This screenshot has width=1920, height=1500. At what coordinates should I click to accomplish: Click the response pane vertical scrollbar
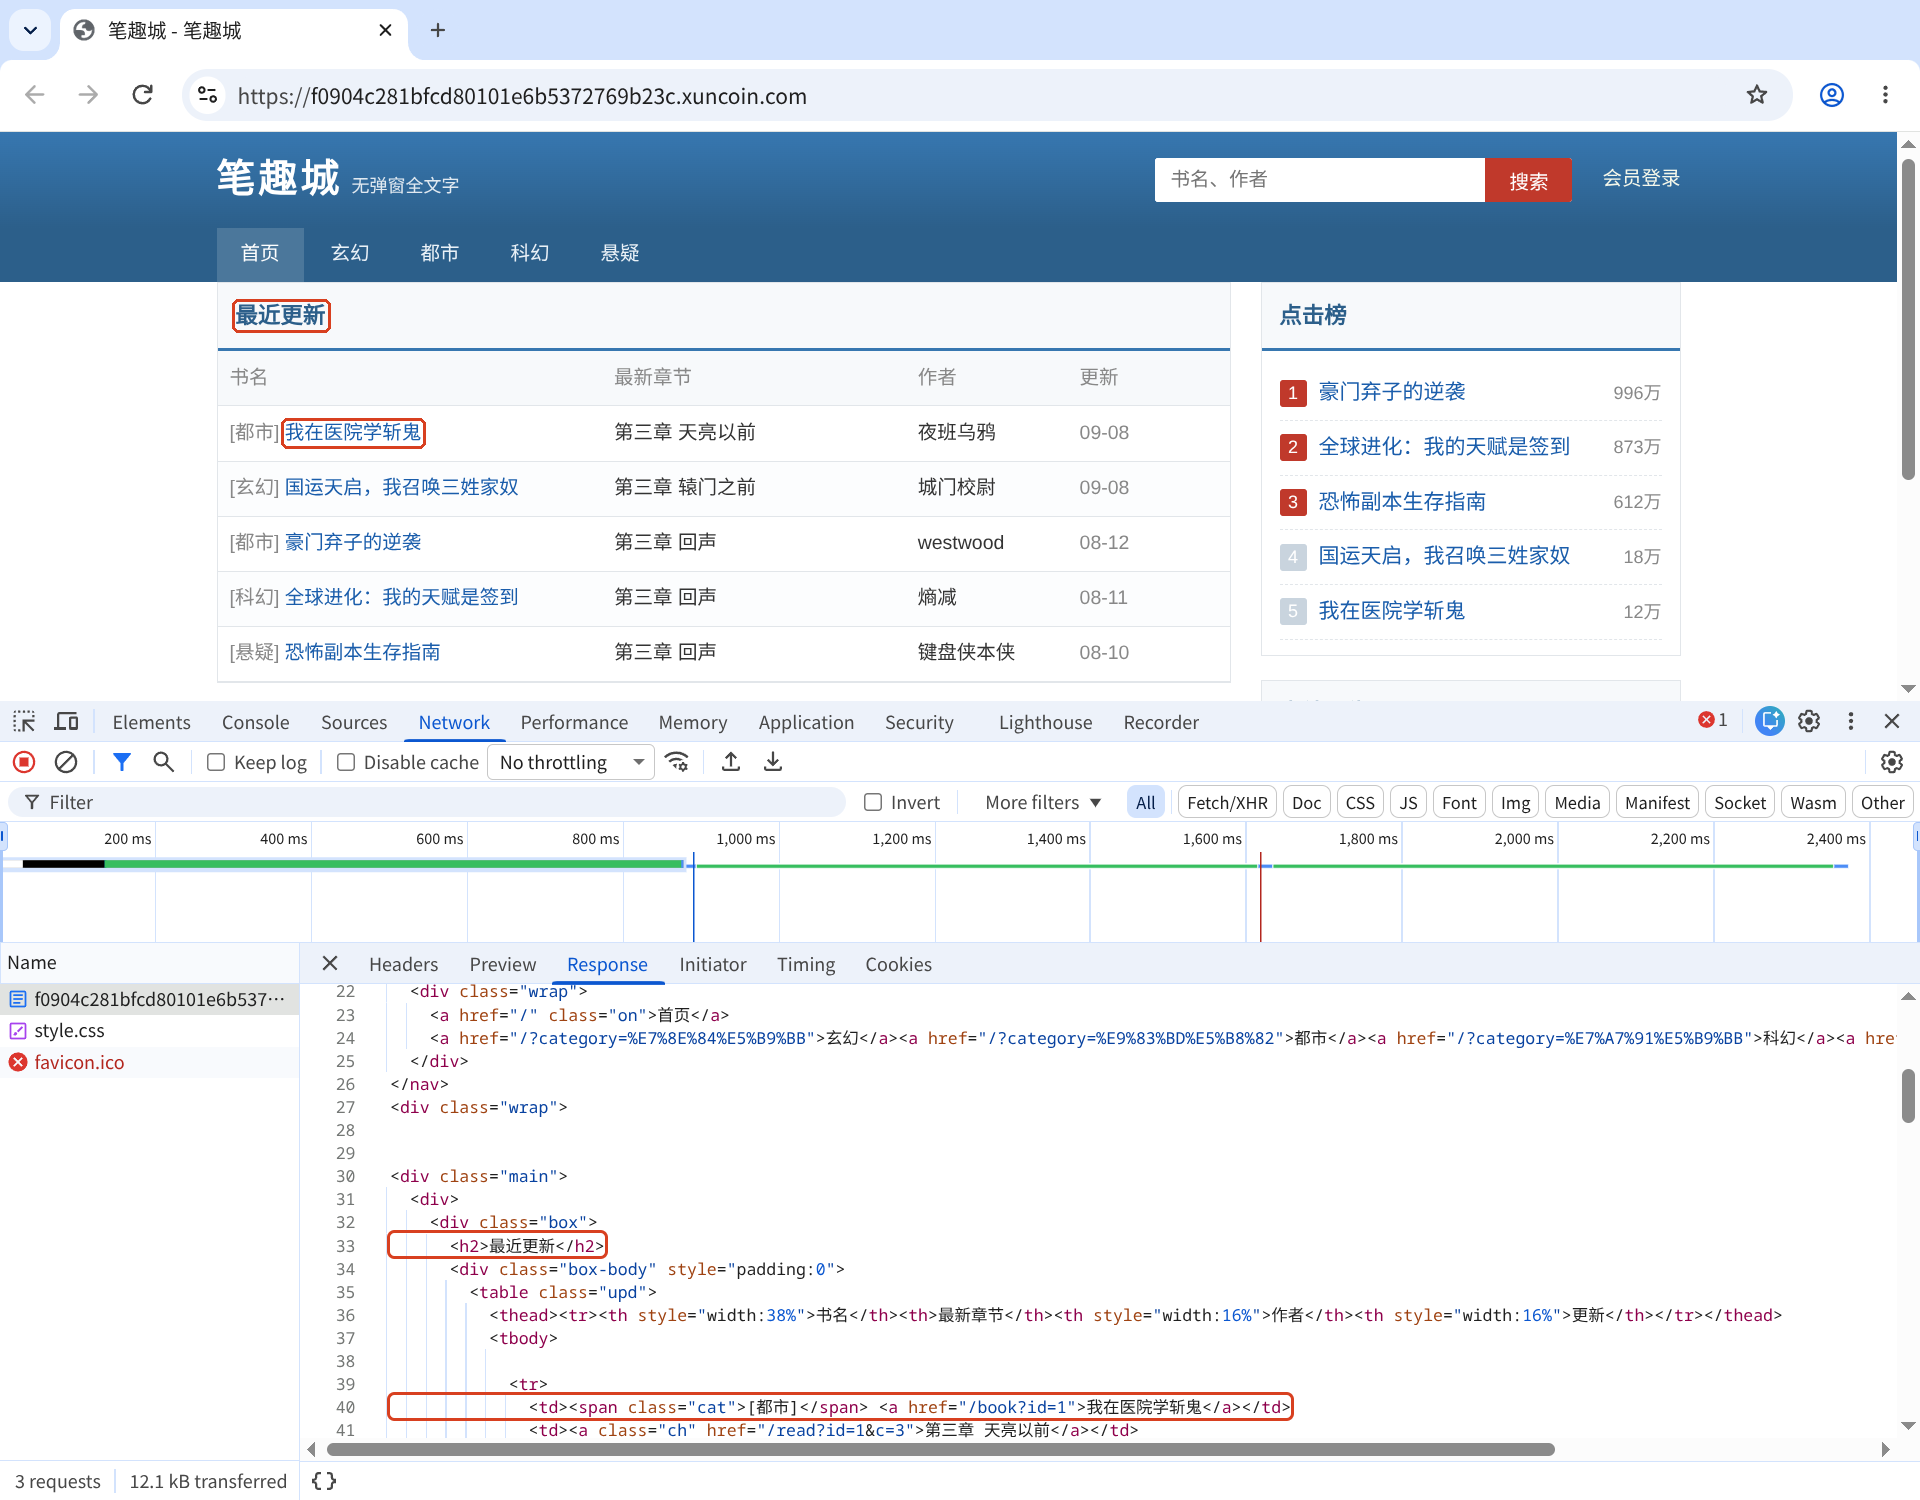(1908, 1096)
